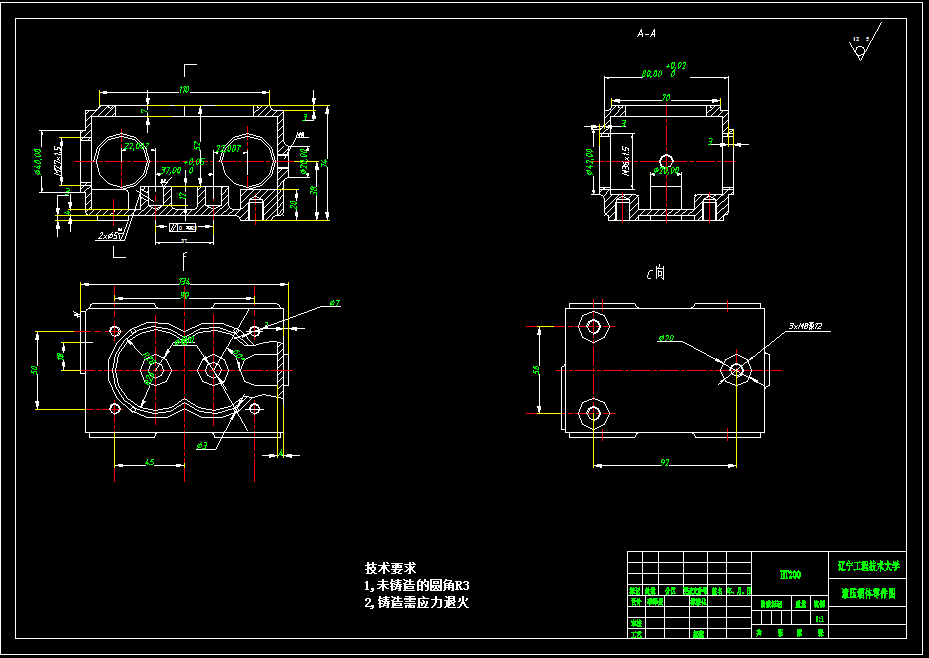Click the 3×M8深12 threaded hole callout
The height and width of the screenshot is (658, 929).
pyautogui.click(x=803, y=325)
